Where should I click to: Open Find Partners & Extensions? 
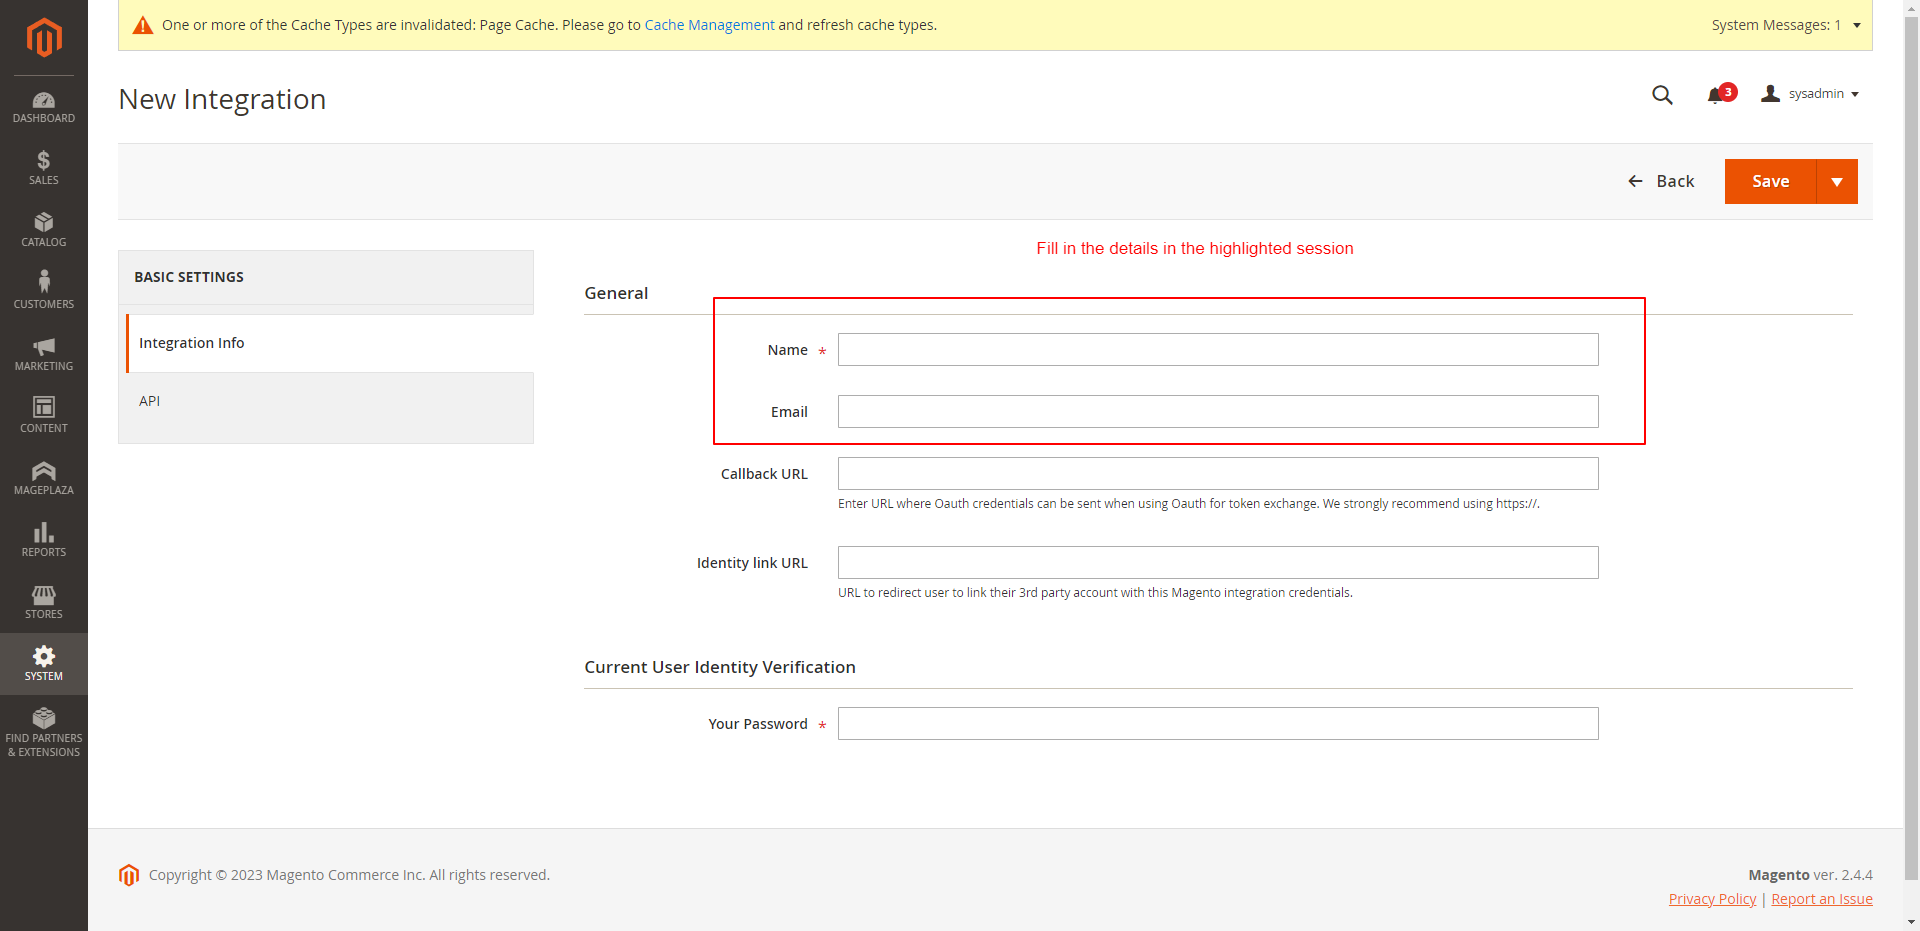point(44,732)
